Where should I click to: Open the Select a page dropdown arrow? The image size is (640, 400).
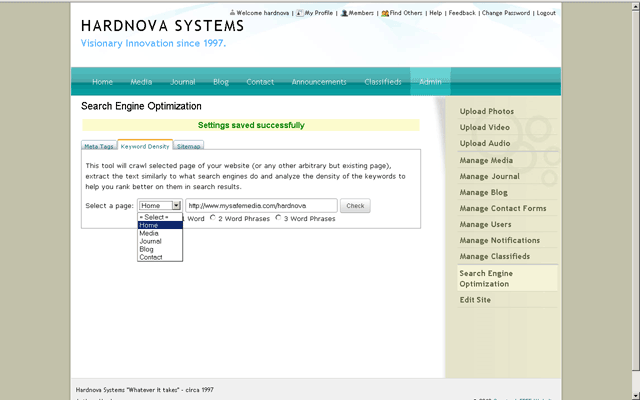click(x=176, y=205)
